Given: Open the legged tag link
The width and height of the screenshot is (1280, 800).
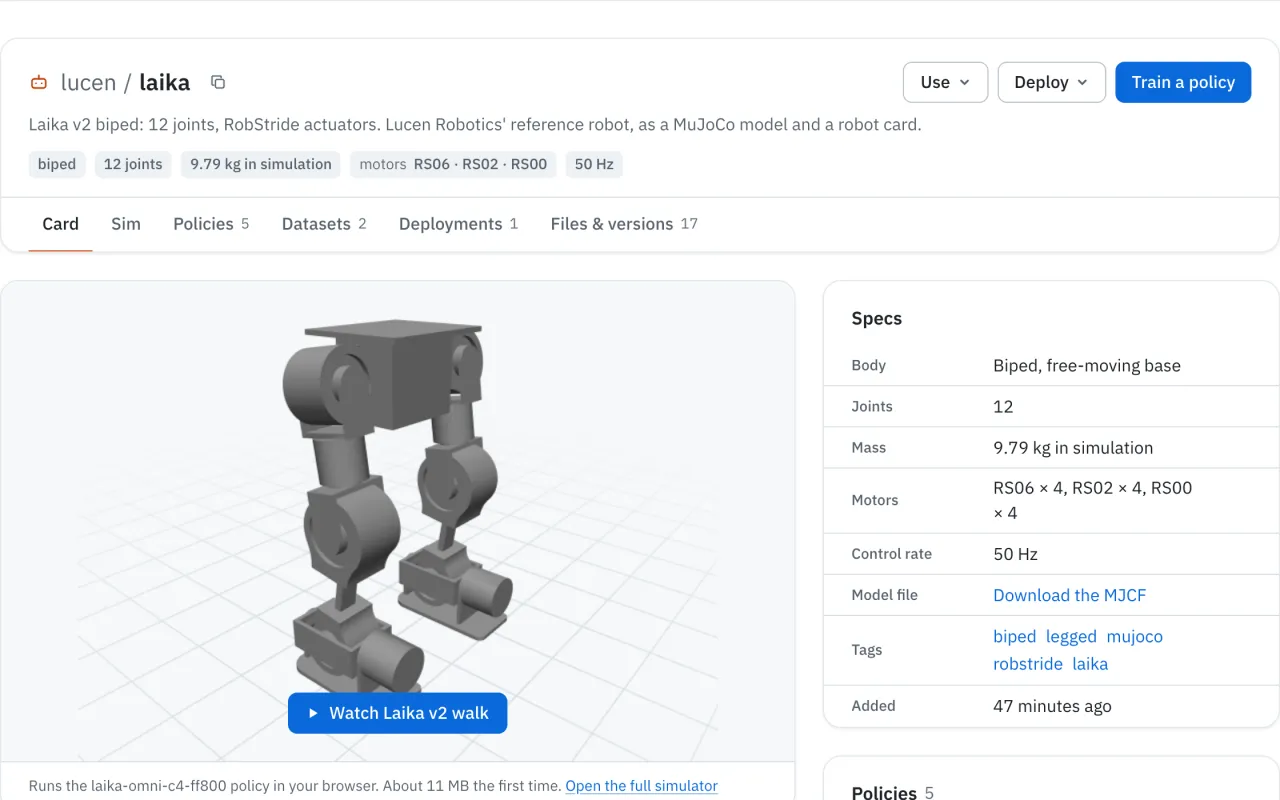Looking at the screenshot, I should point(1071,636).
